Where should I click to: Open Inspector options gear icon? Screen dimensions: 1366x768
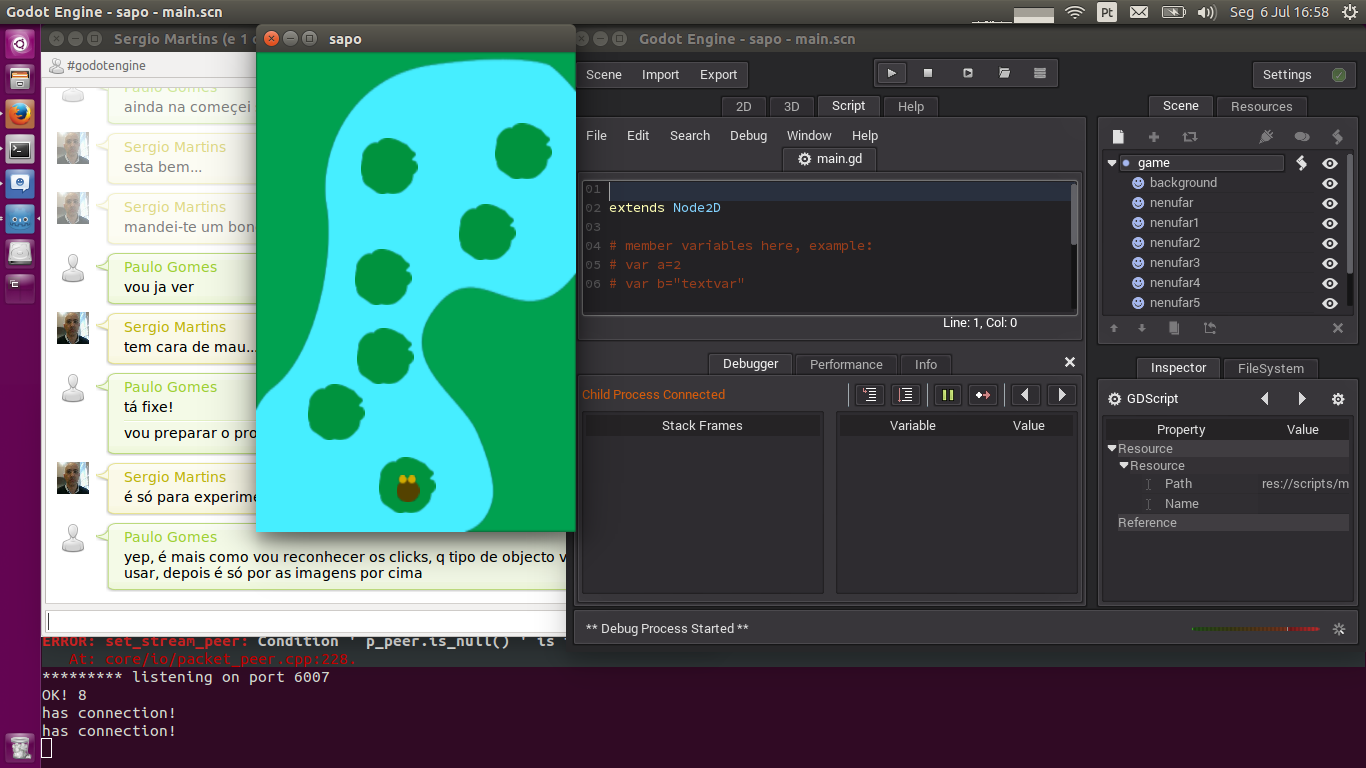coord(1338,399)
